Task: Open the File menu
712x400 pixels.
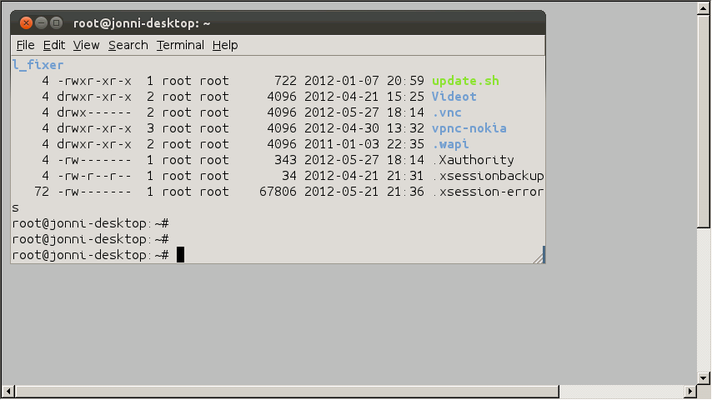Action: coord(25,45)
